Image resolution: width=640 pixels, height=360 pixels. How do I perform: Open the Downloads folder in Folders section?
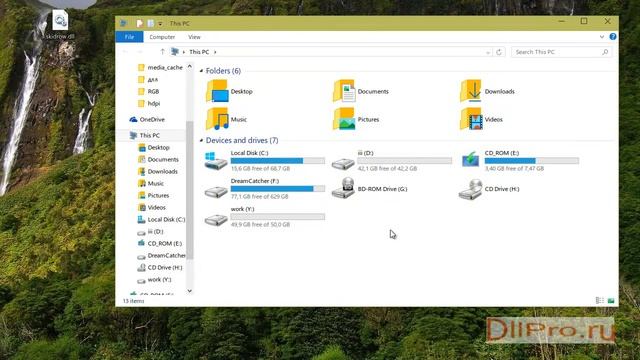(x=487, y=91)
